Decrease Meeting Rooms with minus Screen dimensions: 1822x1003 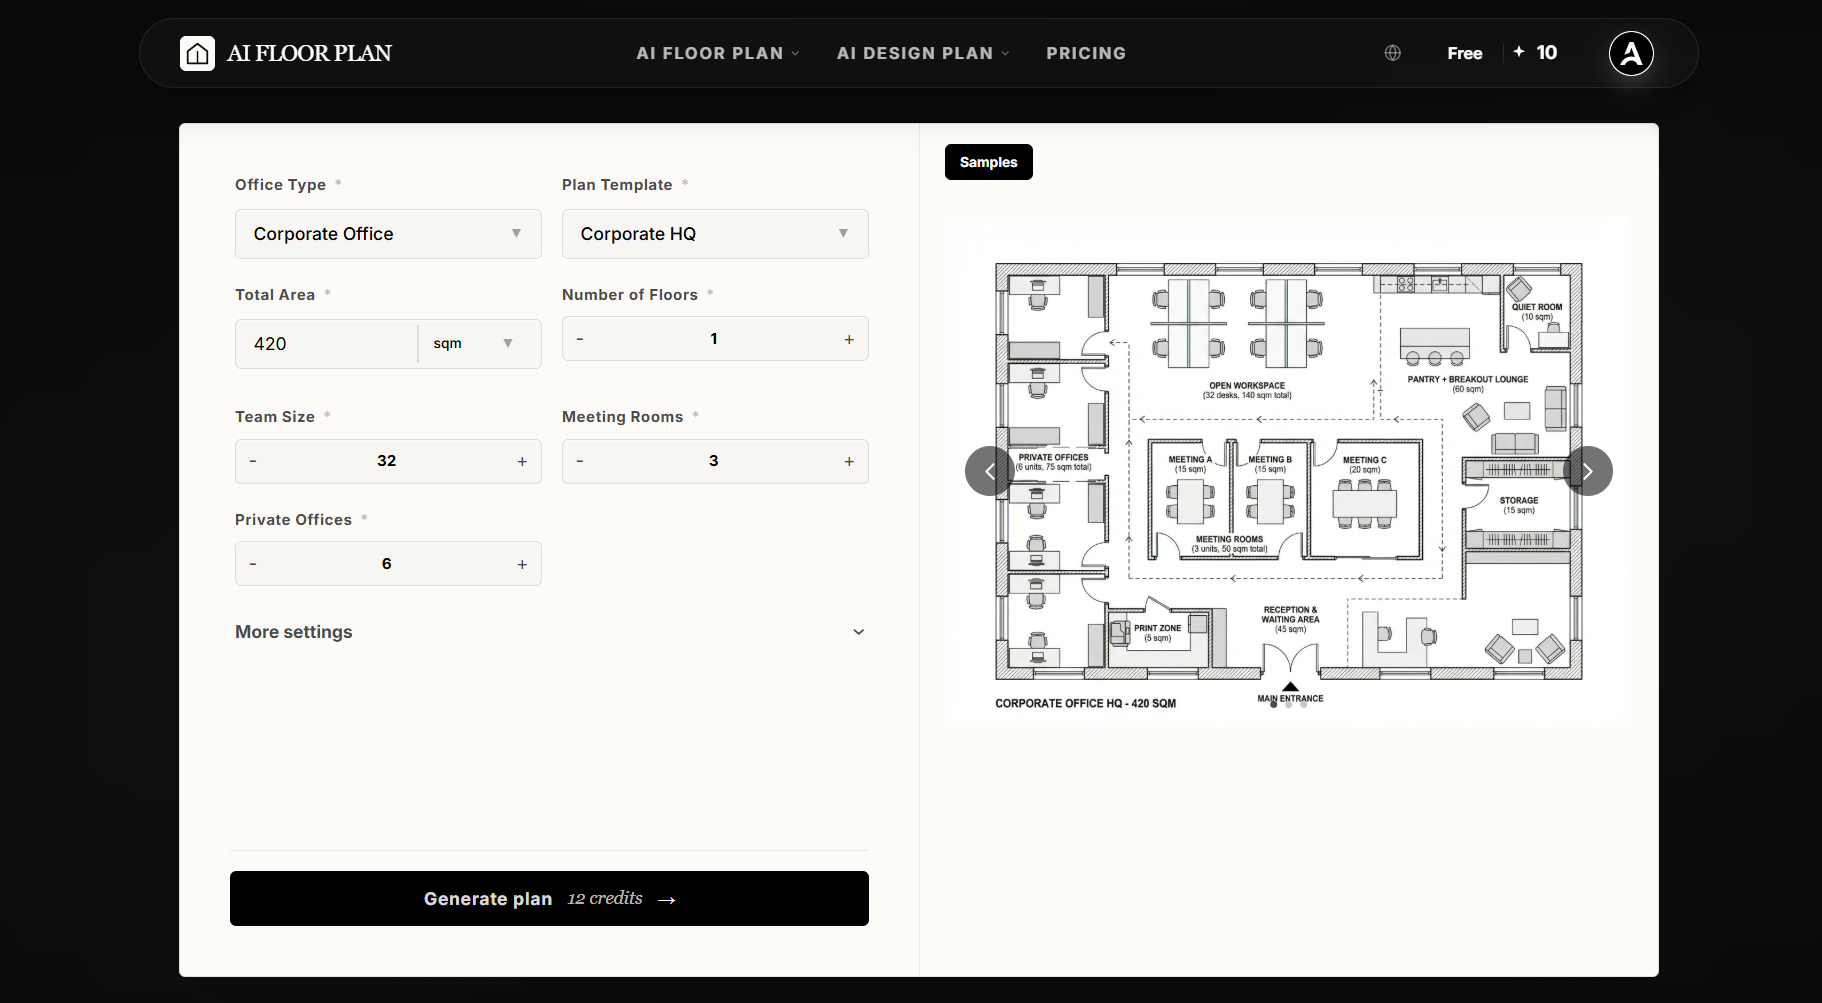(x=580, y=461)
